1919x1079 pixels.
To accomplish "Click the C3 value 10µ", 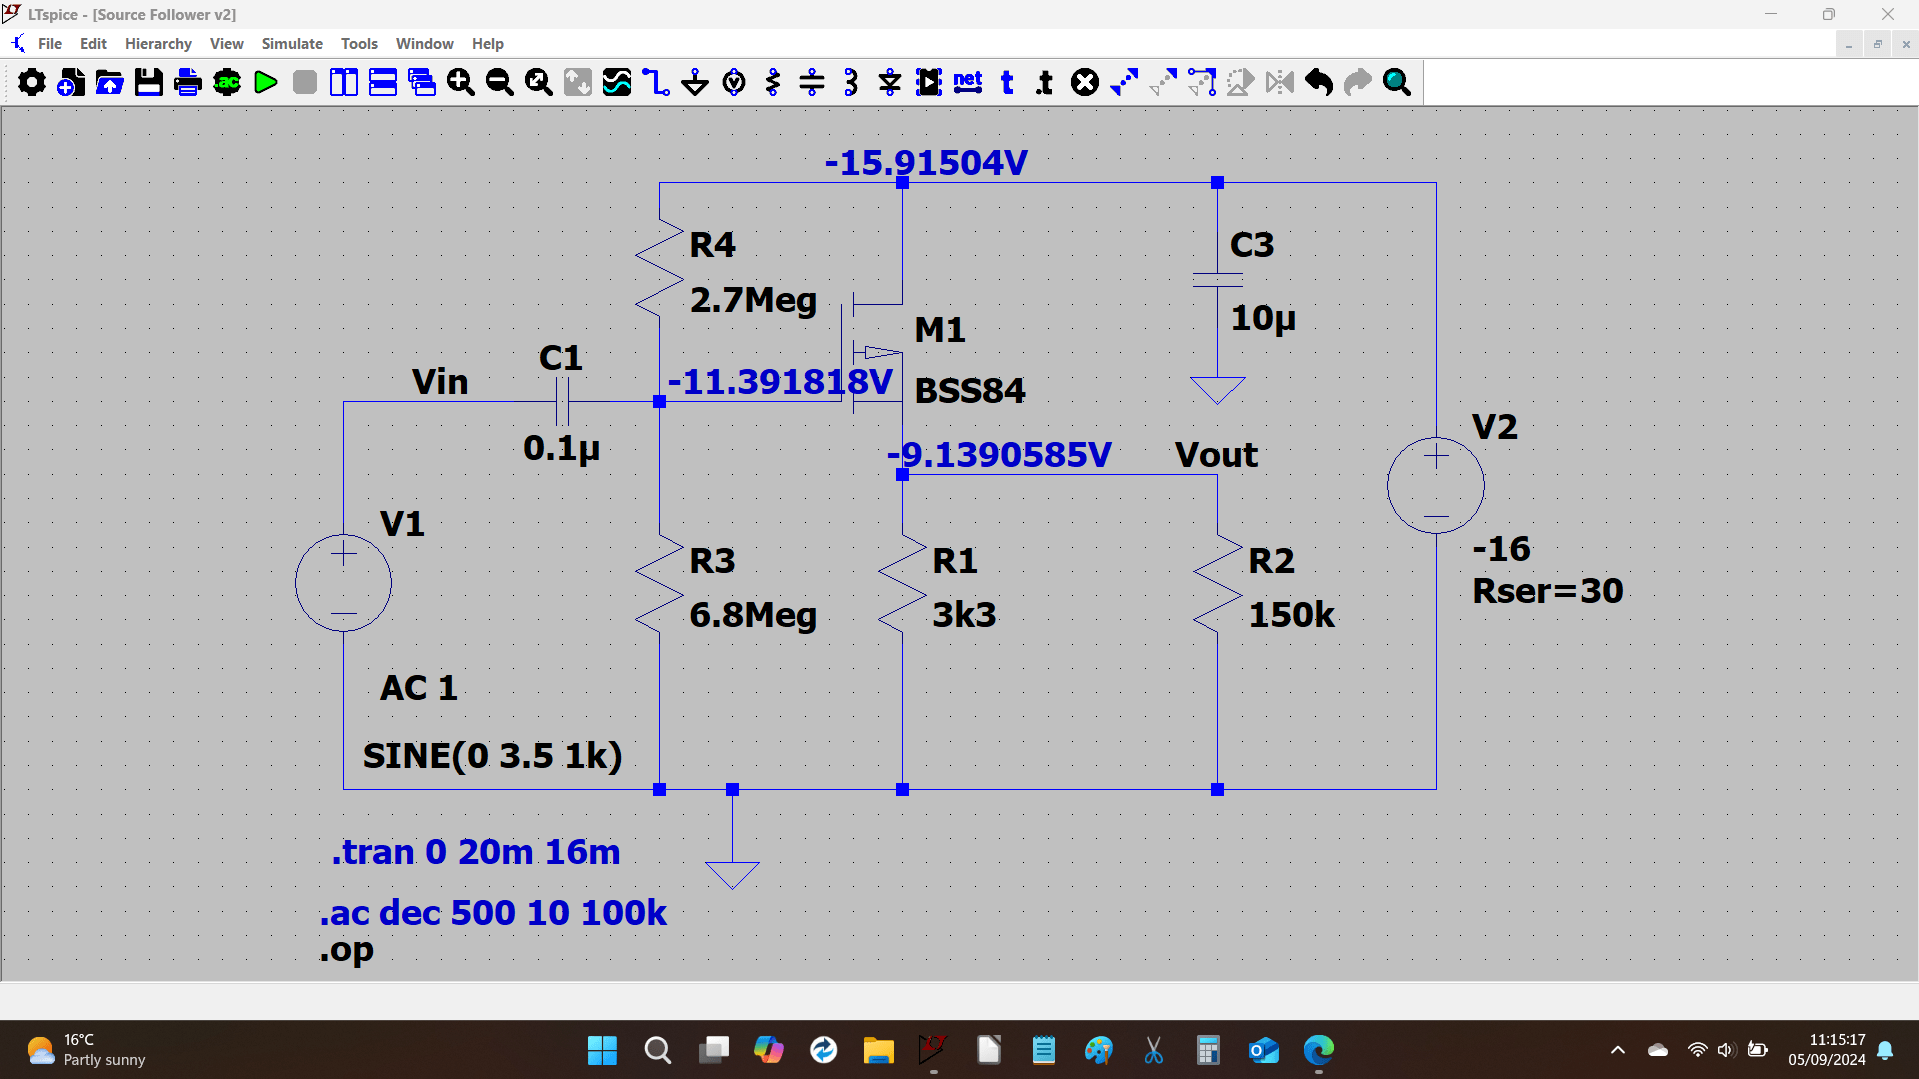I will click(x=1263, y=319).
